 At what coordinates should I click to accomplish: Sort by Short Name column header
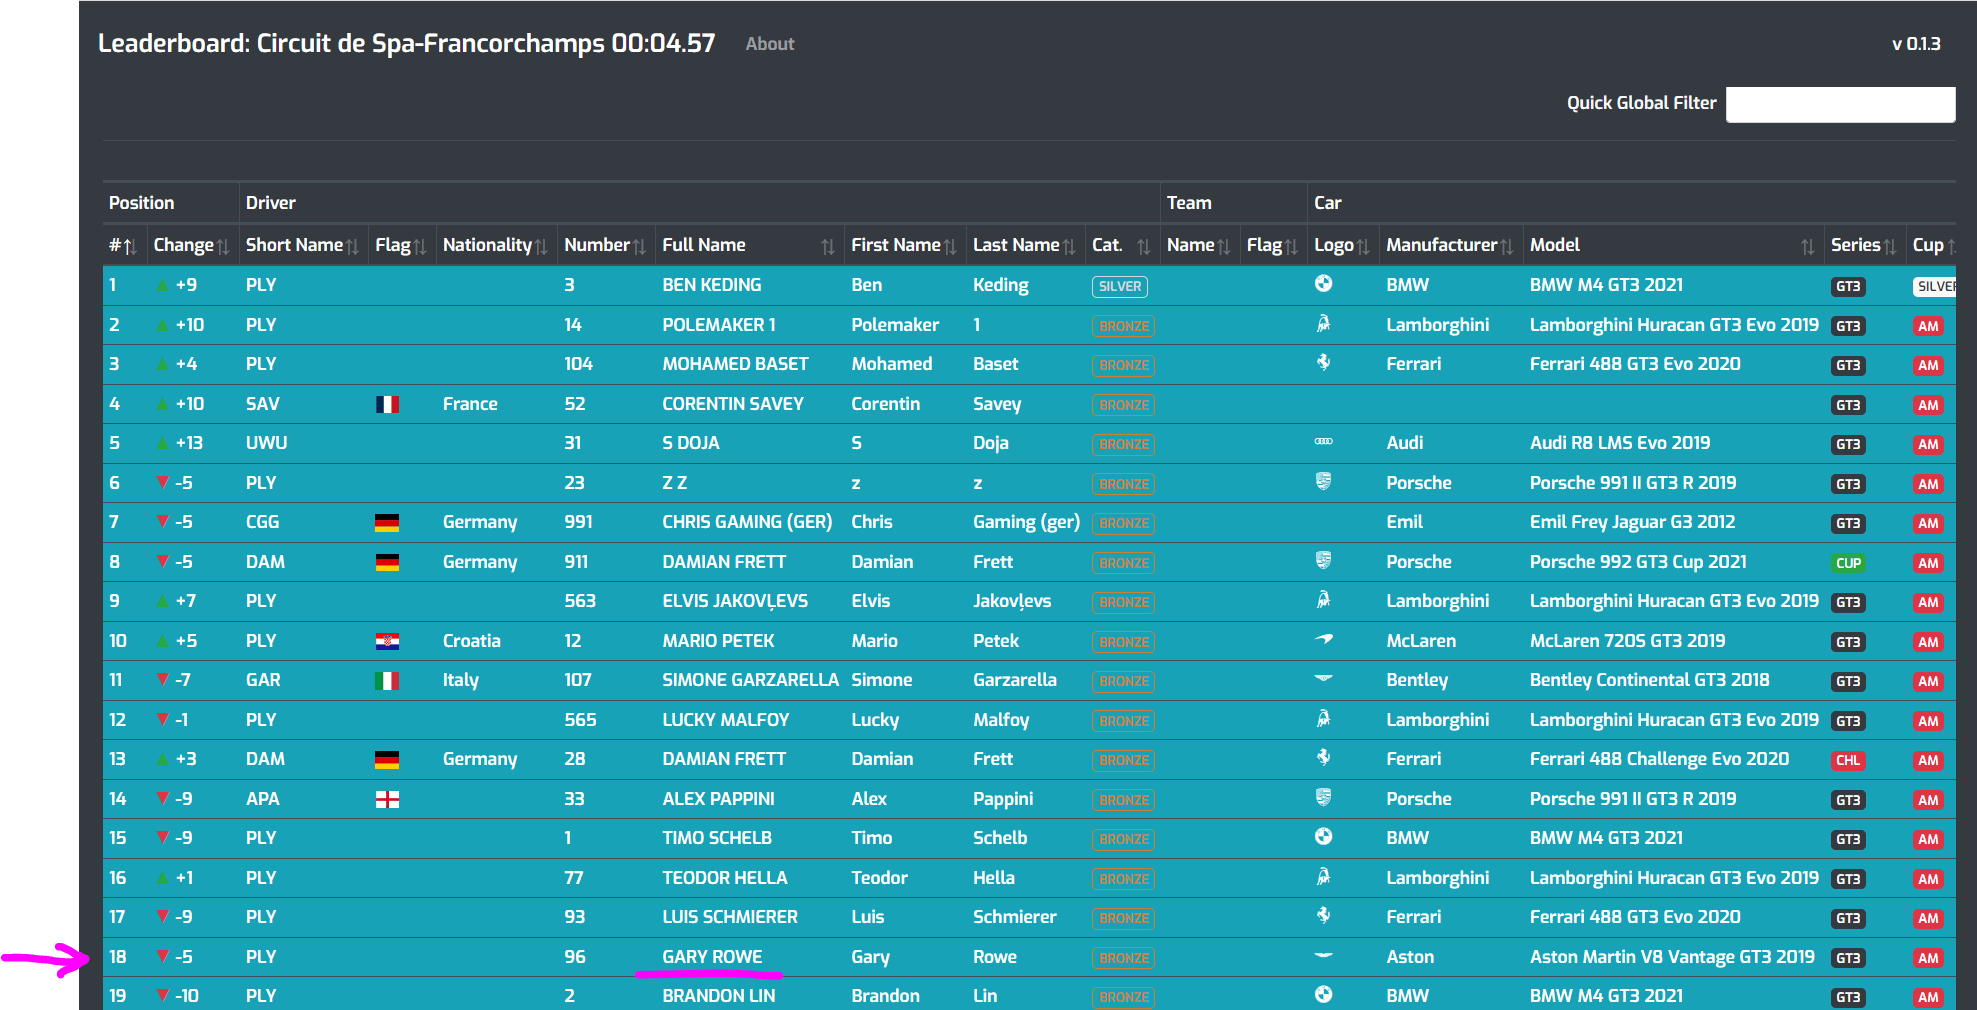click(302, 245)
